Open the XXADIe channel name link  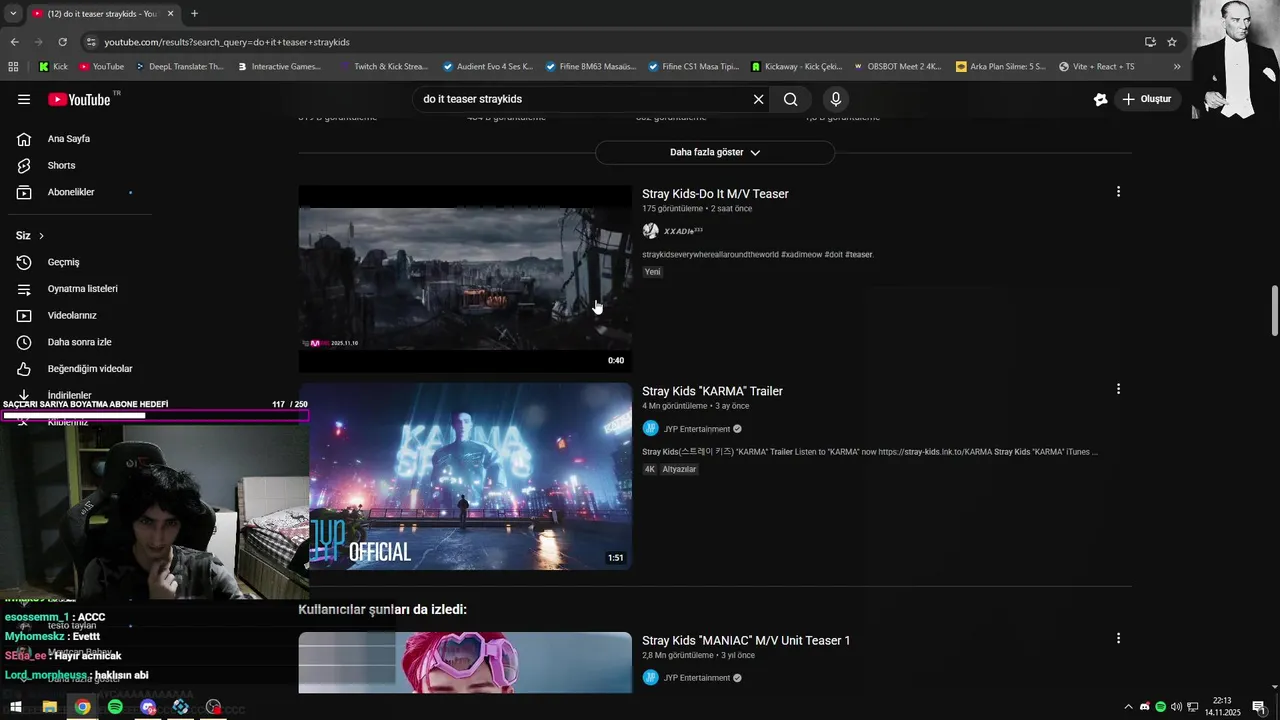coord(683,231)
